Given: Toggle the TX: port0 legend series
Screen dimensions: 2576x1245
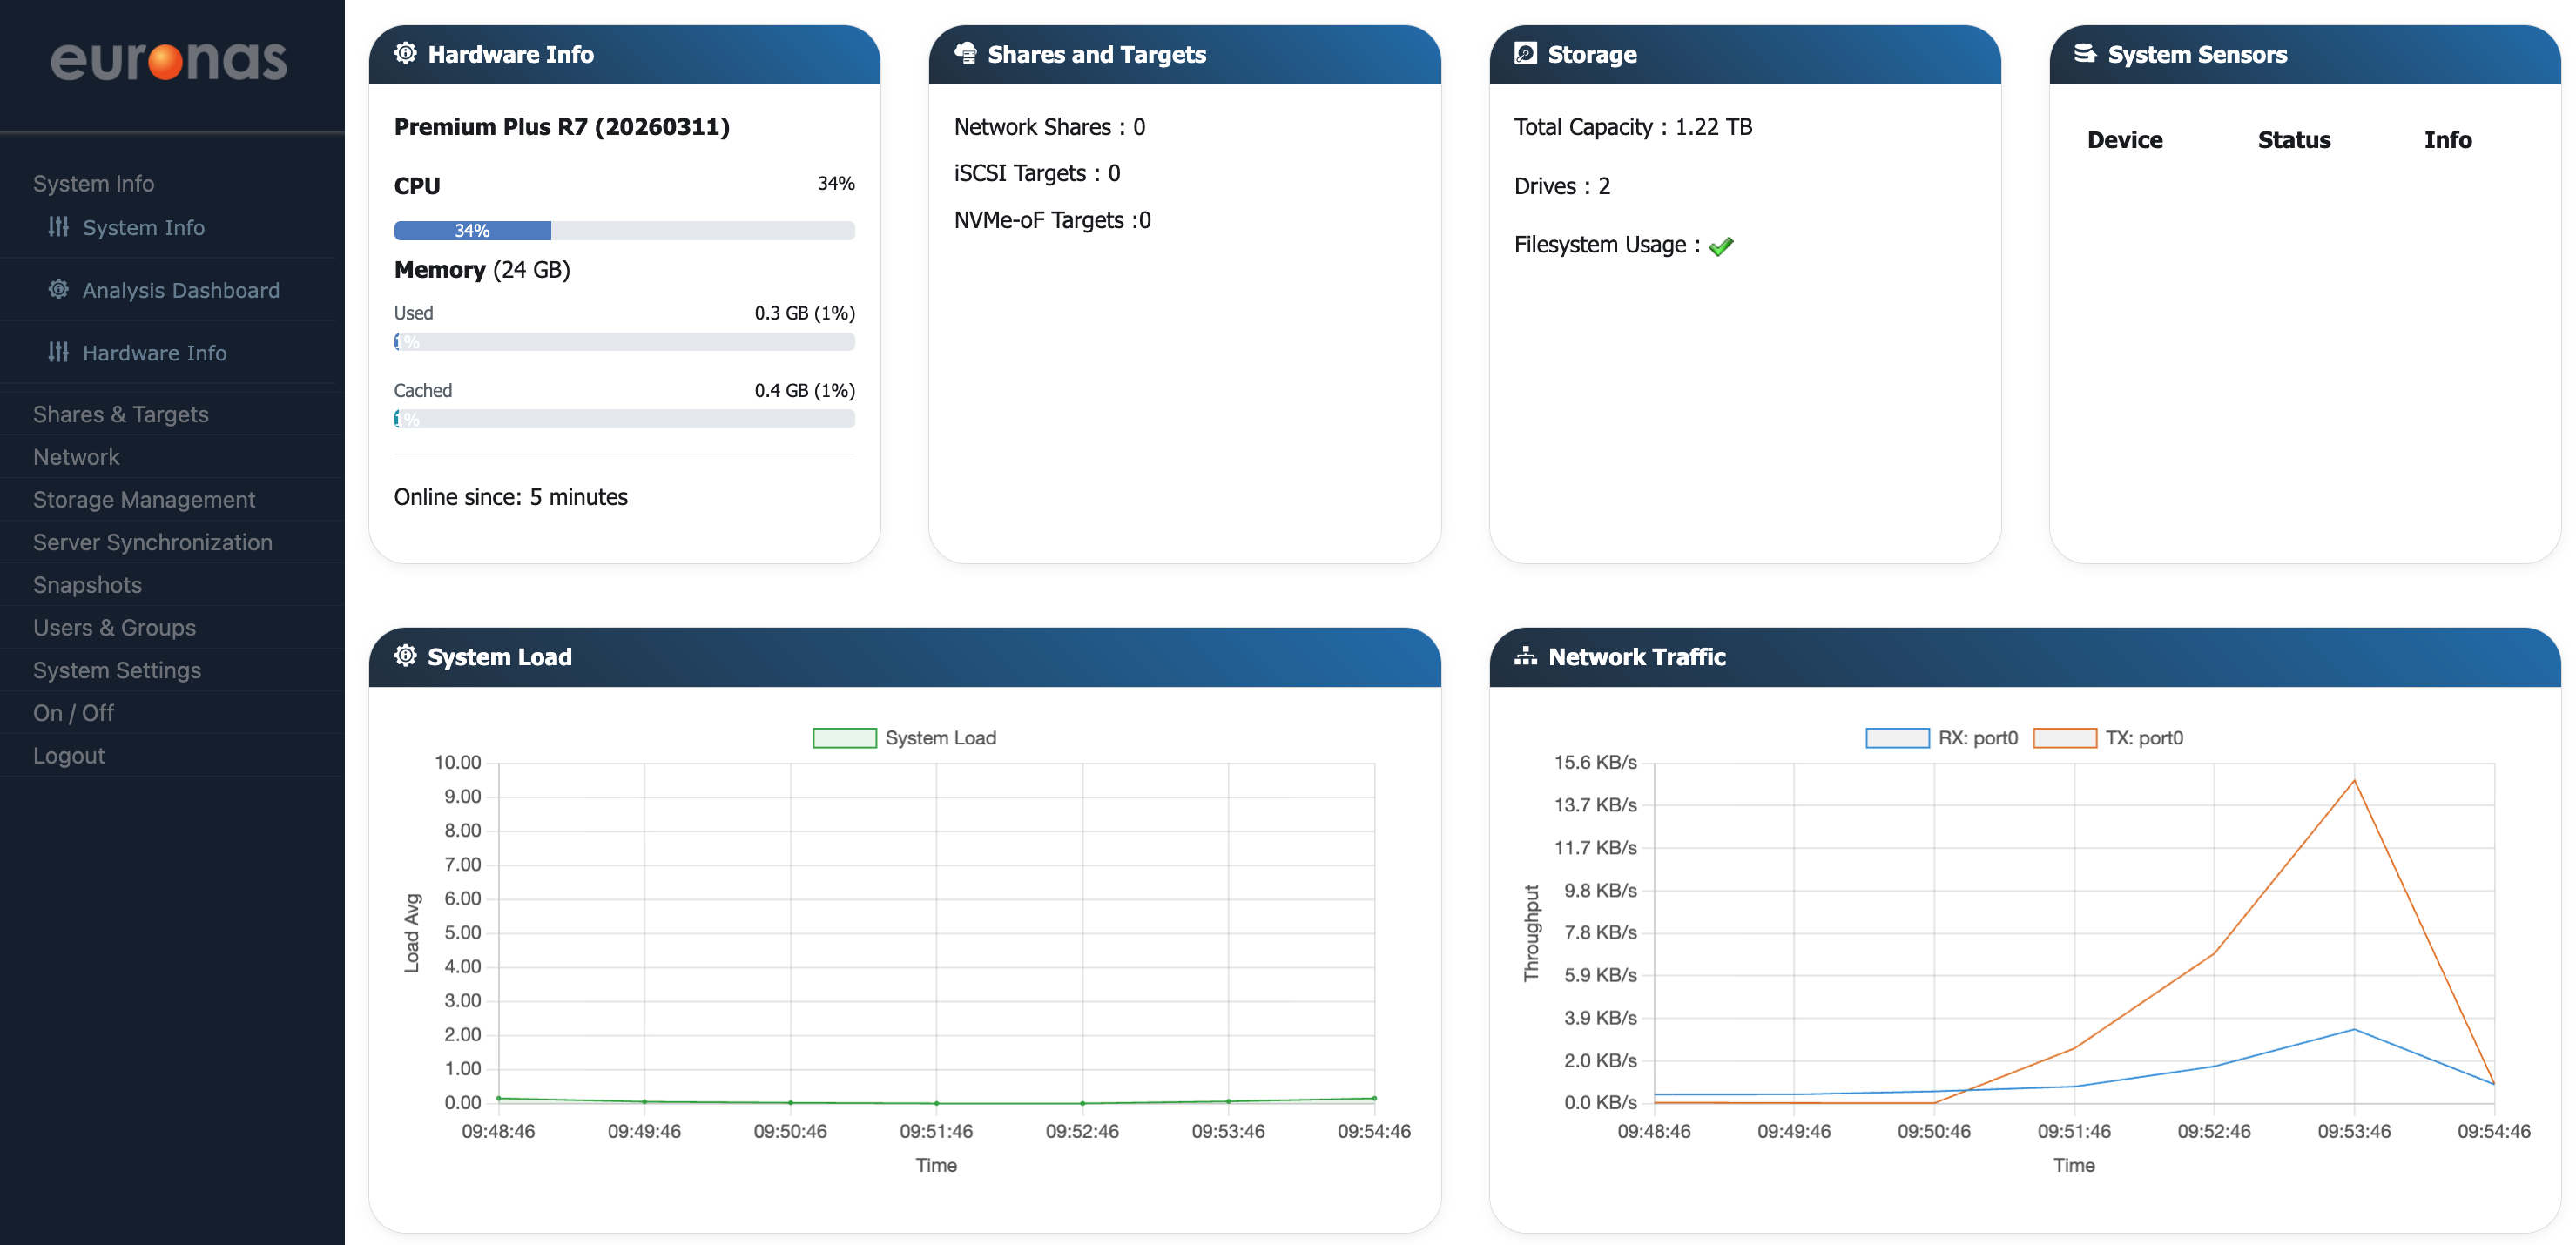Looking at the screenshot, I should [2108, 738].
